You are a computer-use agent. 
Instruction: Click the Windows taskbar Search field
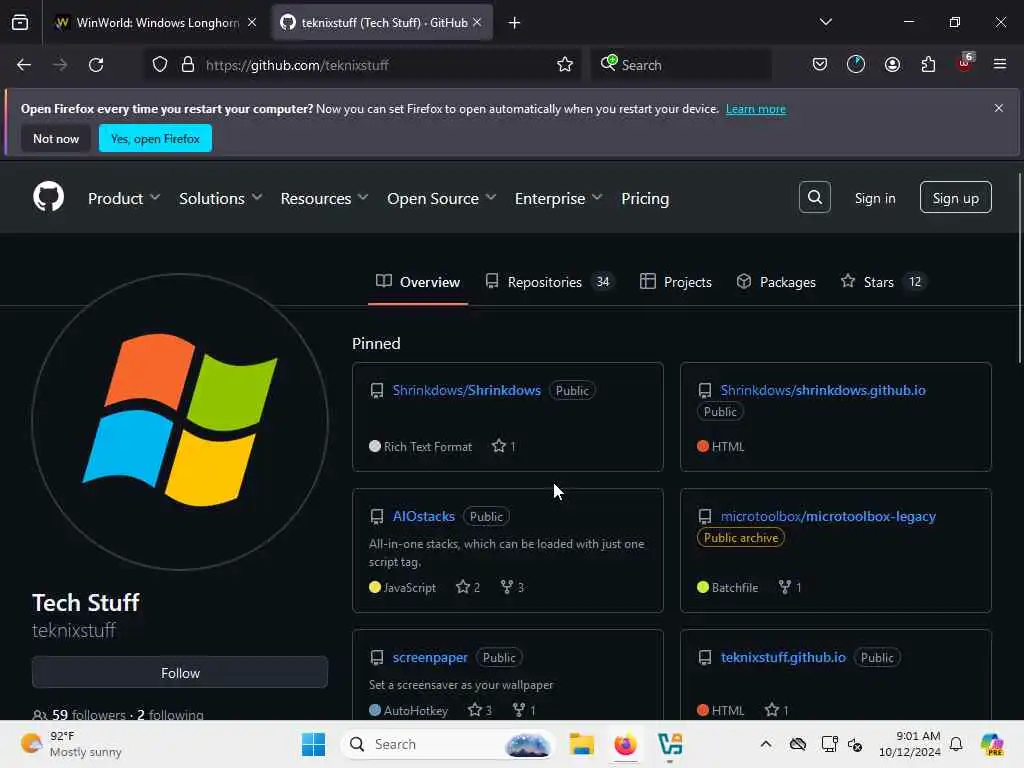[447, 744]
